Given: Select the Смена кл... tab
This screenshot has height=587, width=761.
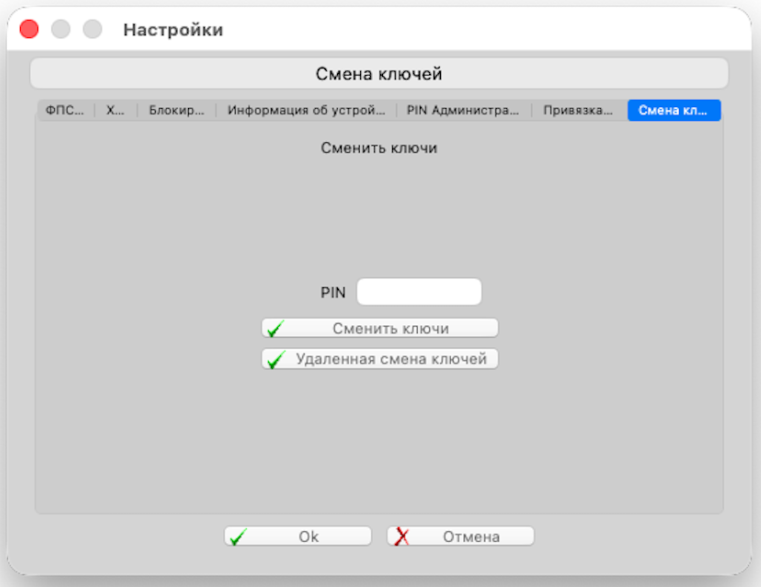Looking at the screenshot, I should click(x=674, y=110).
